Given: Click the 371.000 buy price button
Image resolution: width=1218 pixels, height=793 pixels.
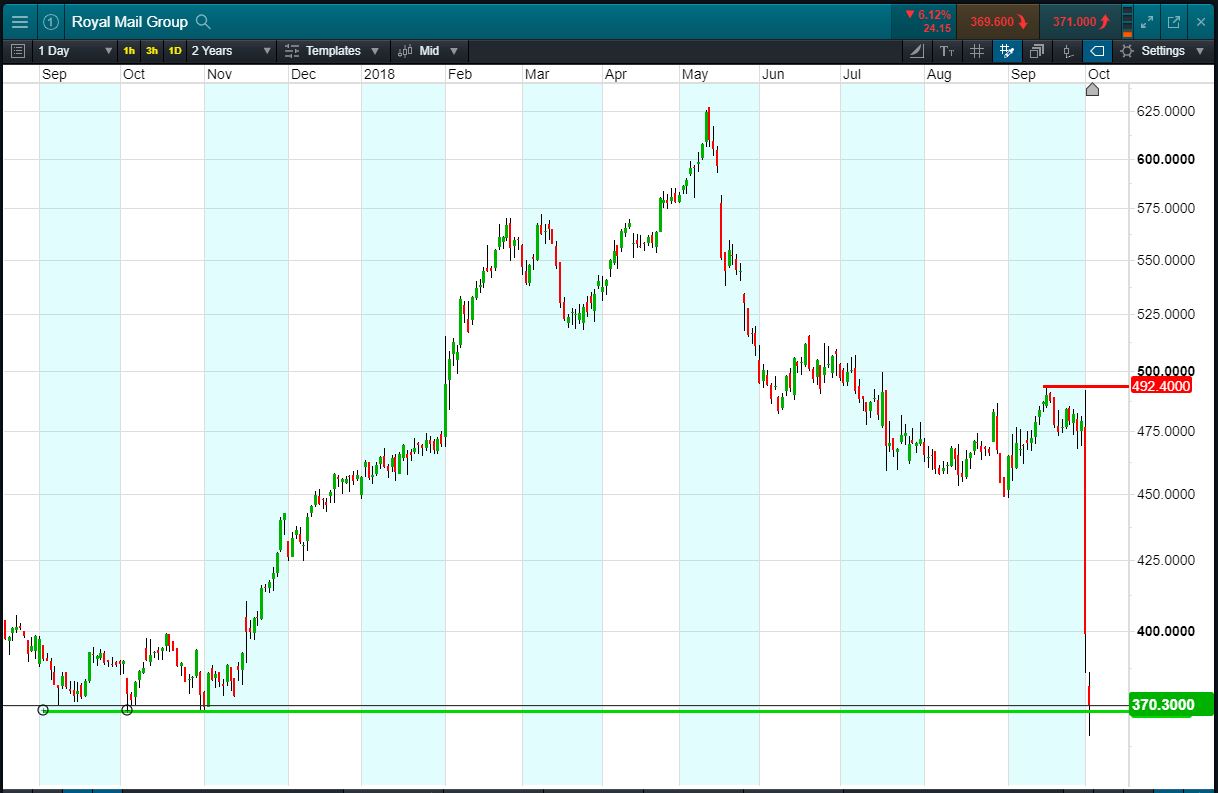Looking at the screenshot, I should [1081, 21].
